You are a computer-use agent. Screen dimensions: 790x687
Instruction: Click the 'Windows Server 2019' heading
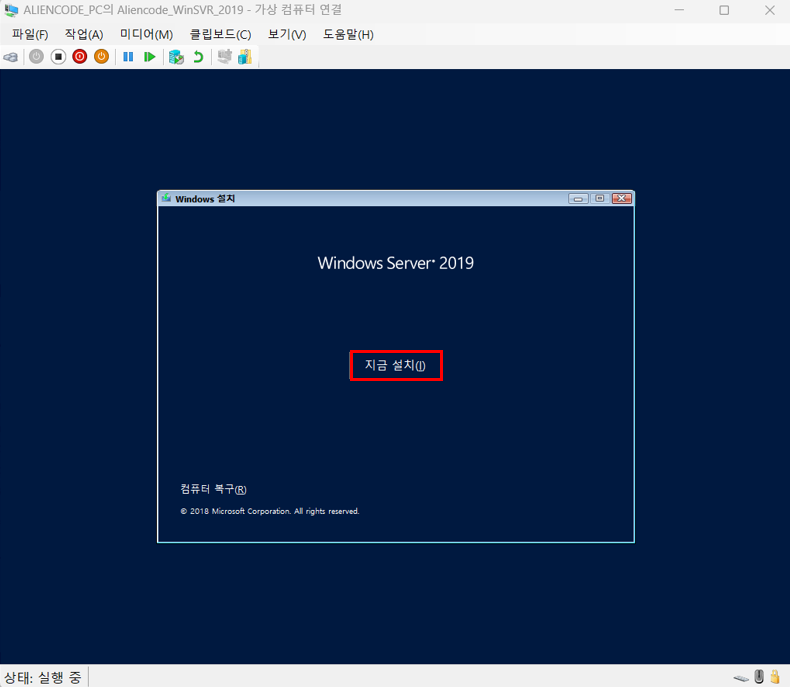point(396,263)
